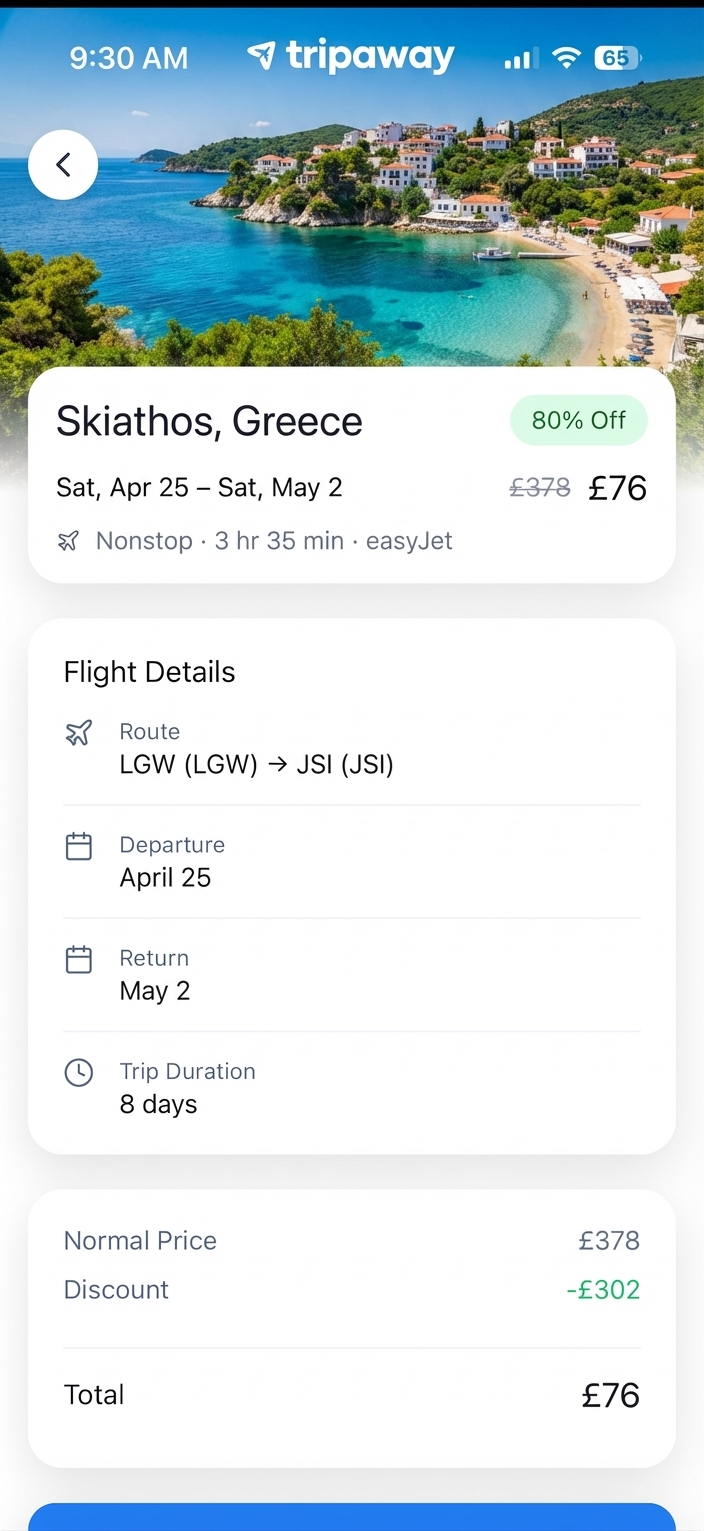This screenshot has height=1531, width=704.
Task: Tap the April 25 departure date
Action: [165, 878]
